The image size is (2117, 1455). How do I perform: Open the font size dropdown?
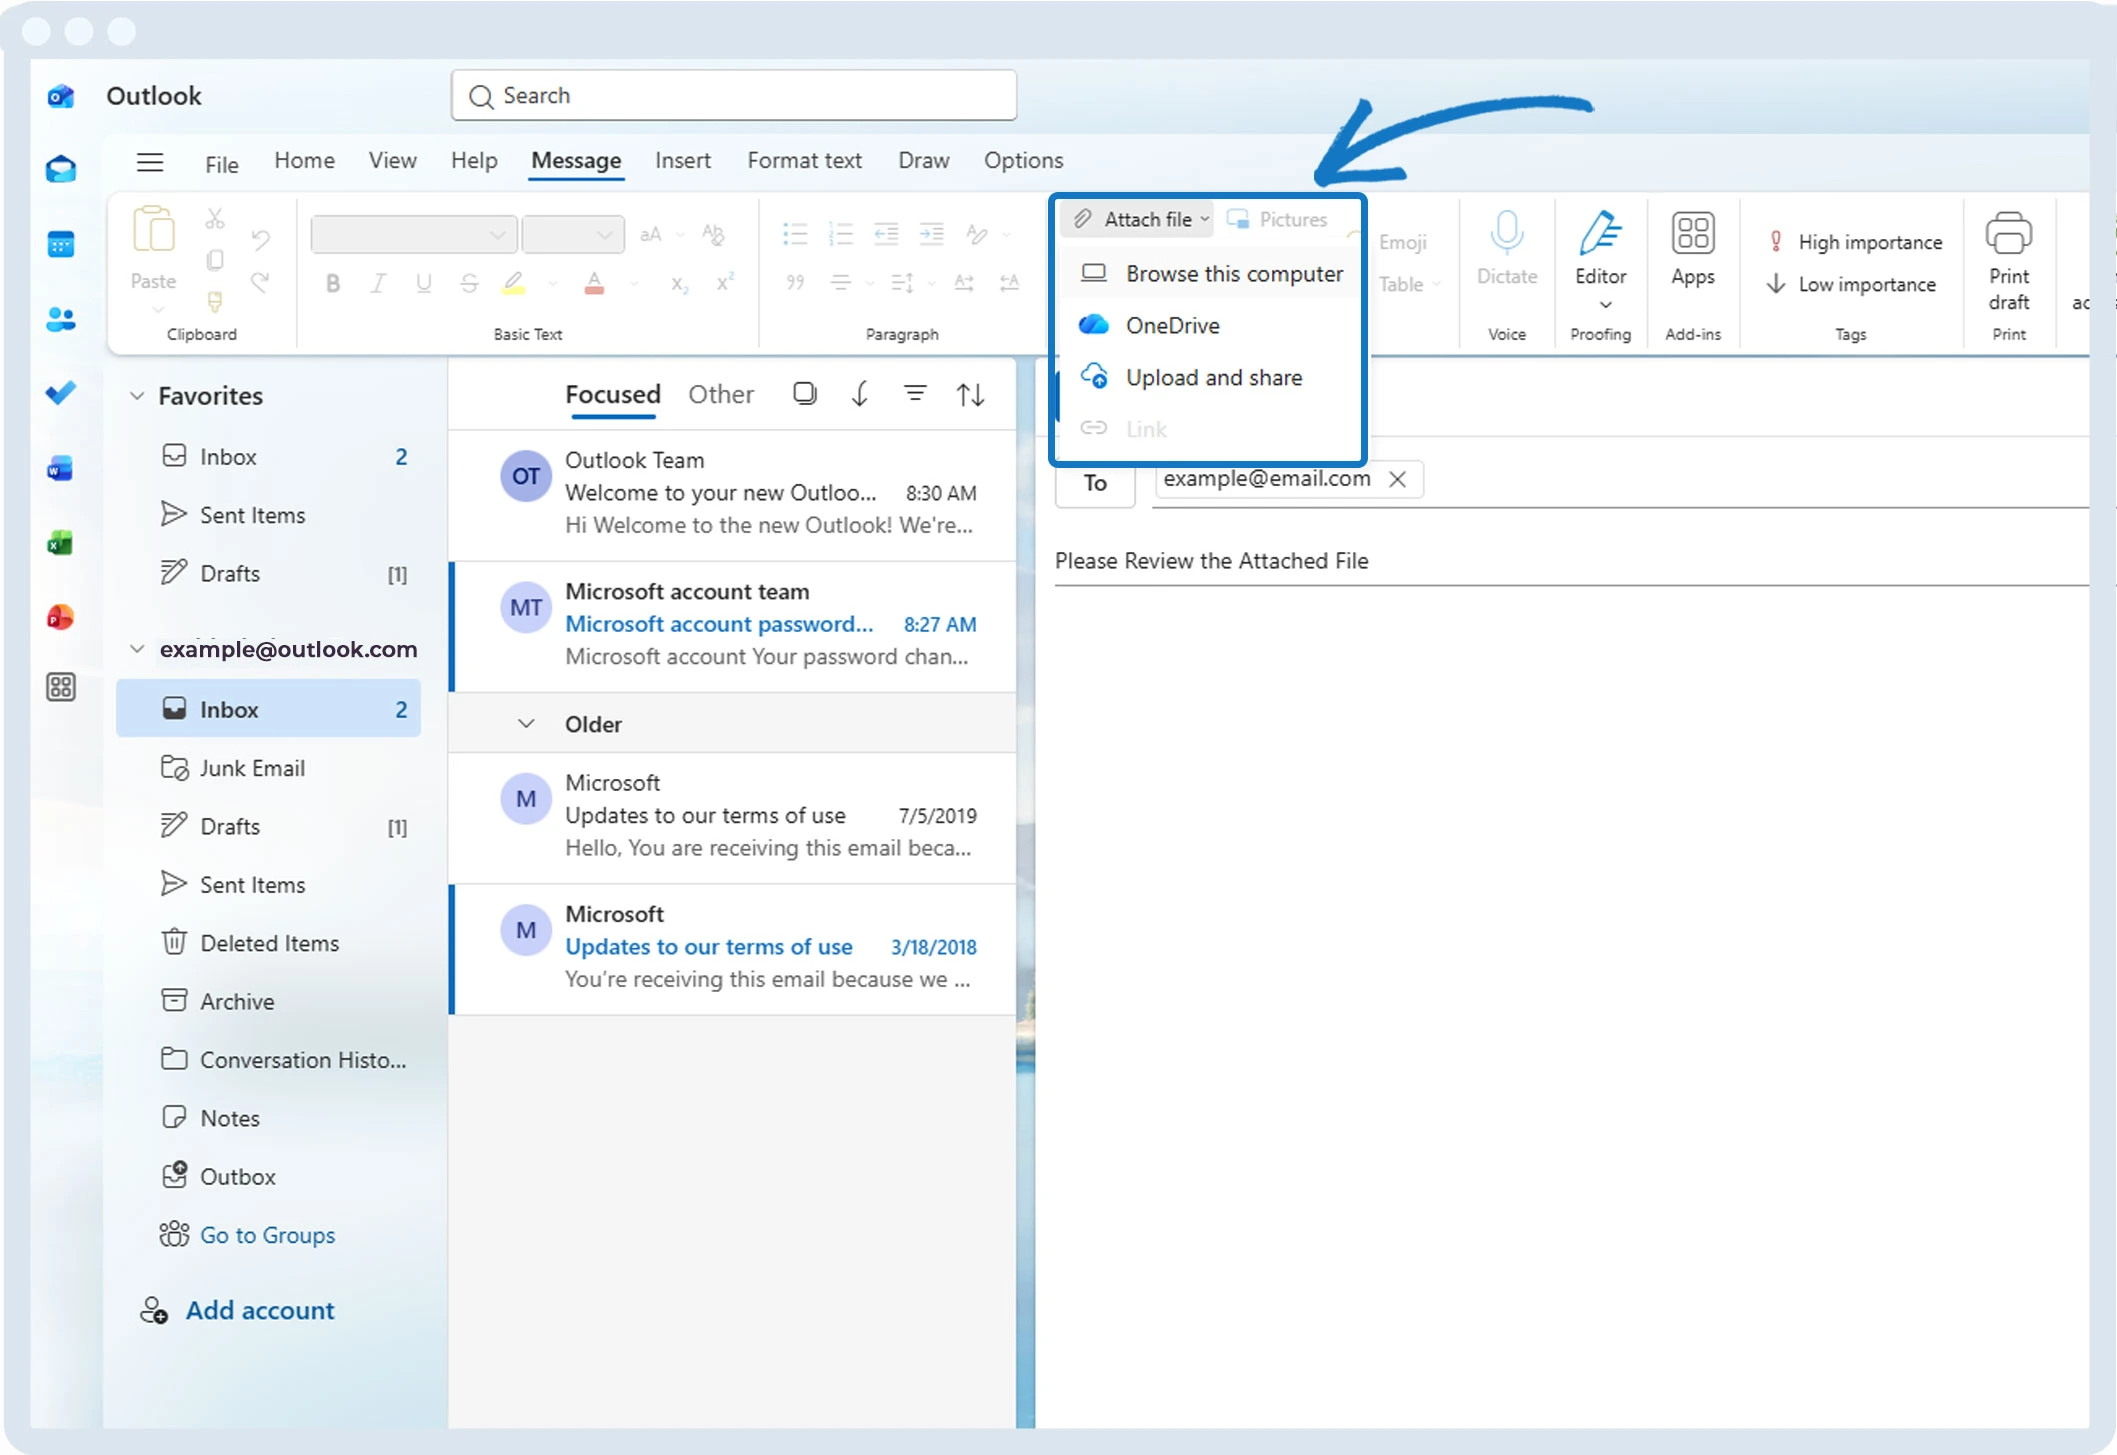[x=573, y=235]
